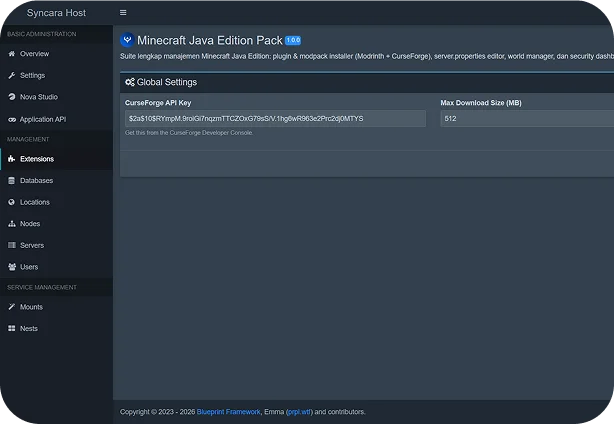Screen dimensions: 614x424
Task: Click the Nests grid icon
Action: pyautogui.click(x=12, y=328)
